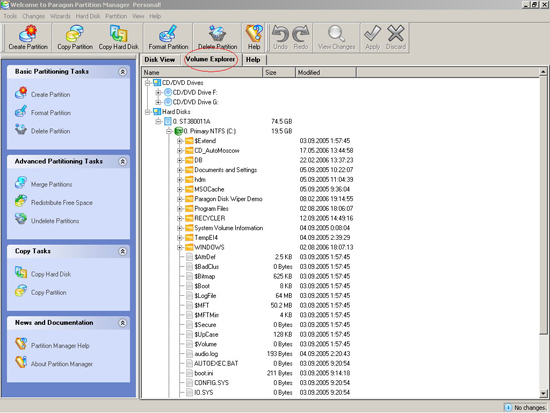Select the RECYCLER folder

[209, 218]
